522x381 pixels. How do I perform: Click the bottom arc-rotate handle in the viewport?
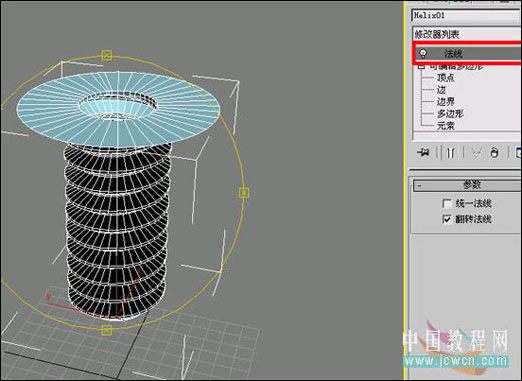pos(107,330)
